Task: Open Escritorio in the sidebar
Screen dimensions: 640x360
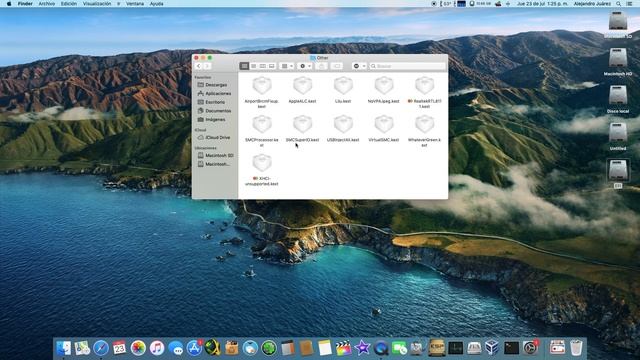Action: click(214, 102)
